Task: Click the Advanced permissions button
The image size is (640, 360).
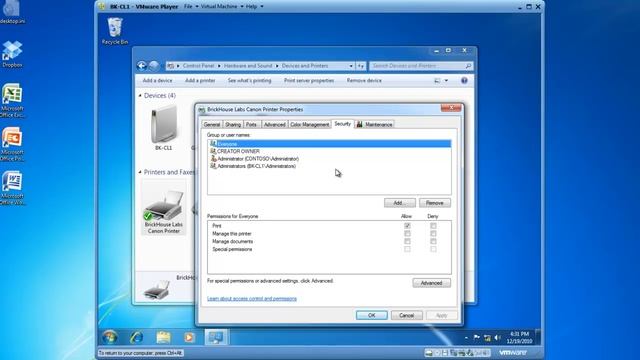Action: (431, 283)
